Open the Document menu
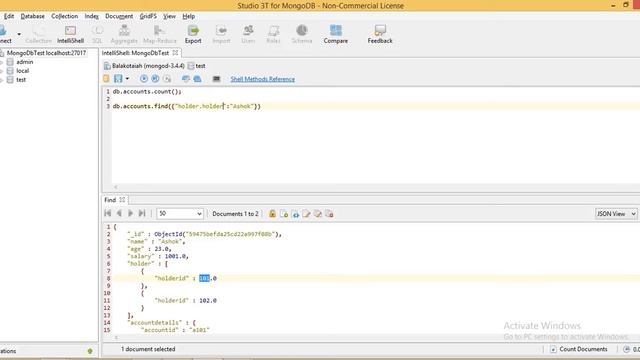 click(119, 16)
